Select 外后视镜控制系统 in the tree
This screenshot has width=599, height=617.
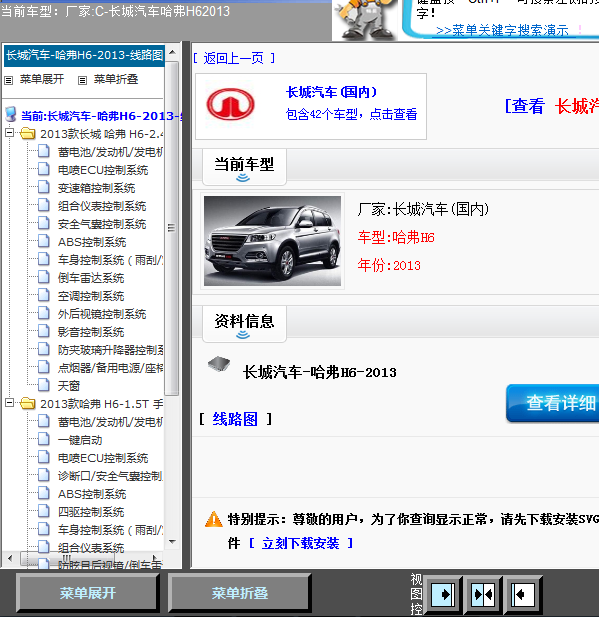[x=102, y=314]
